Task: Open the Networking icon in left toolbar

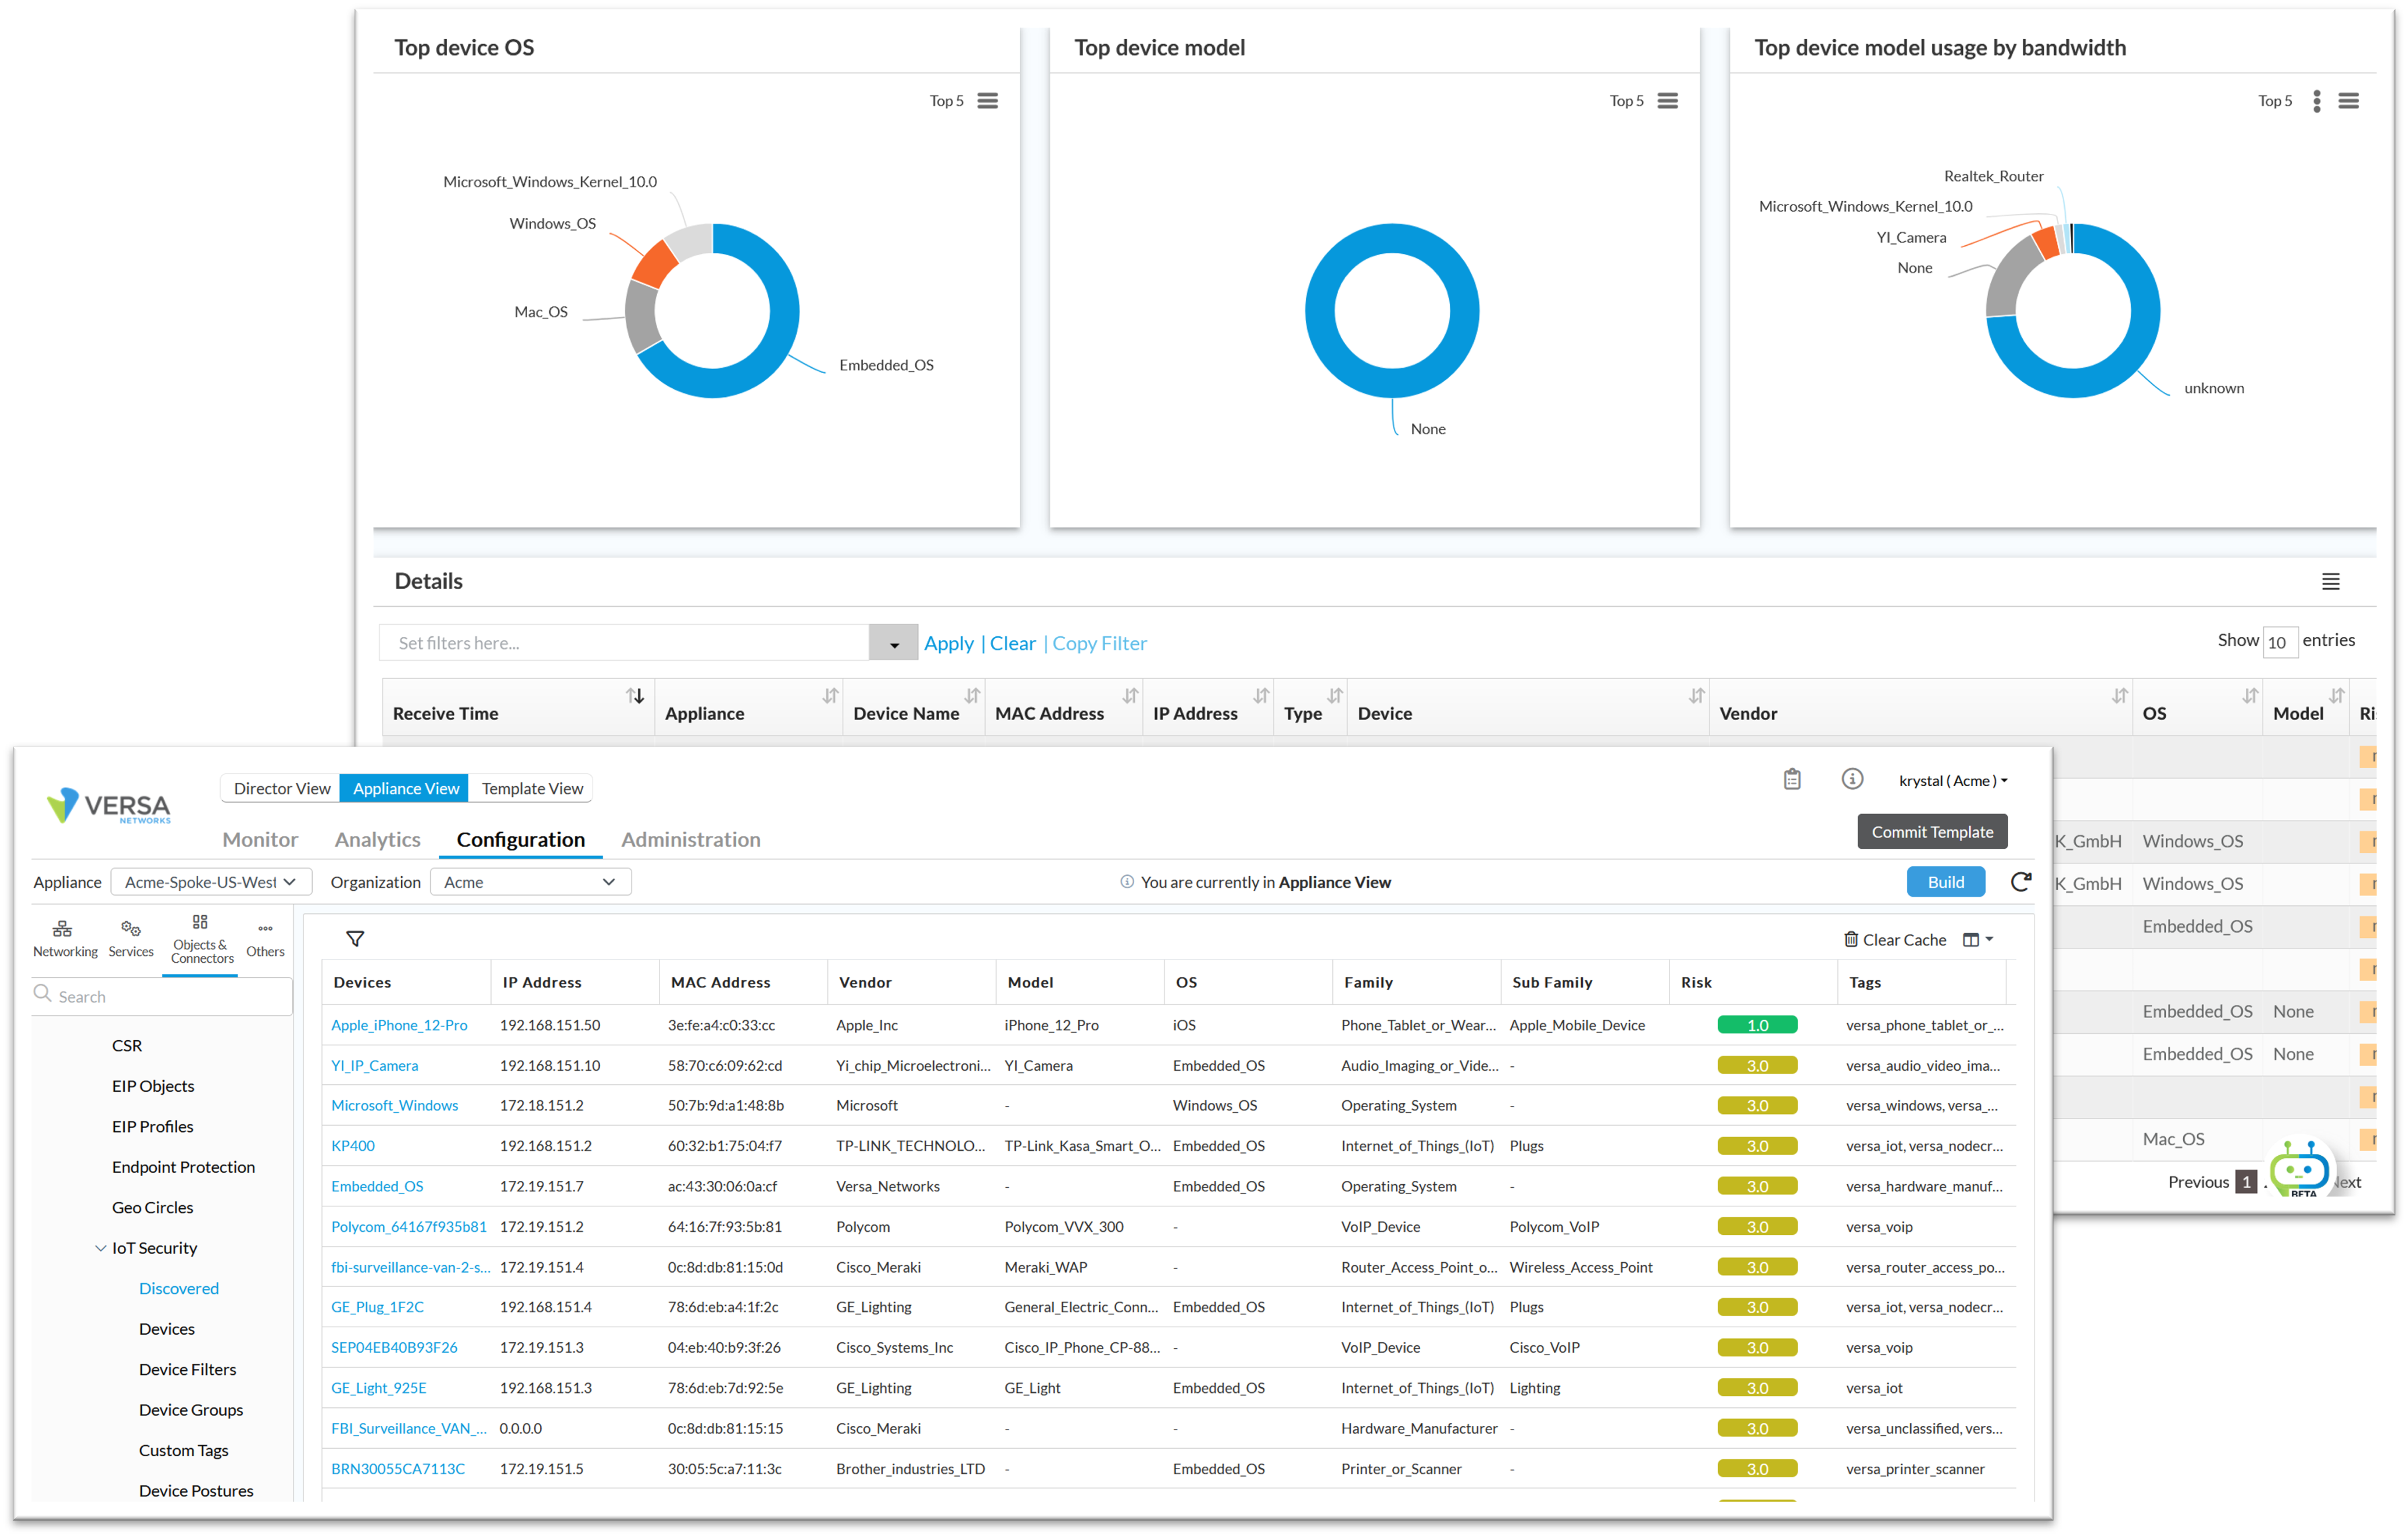Action: pos(64,938)
